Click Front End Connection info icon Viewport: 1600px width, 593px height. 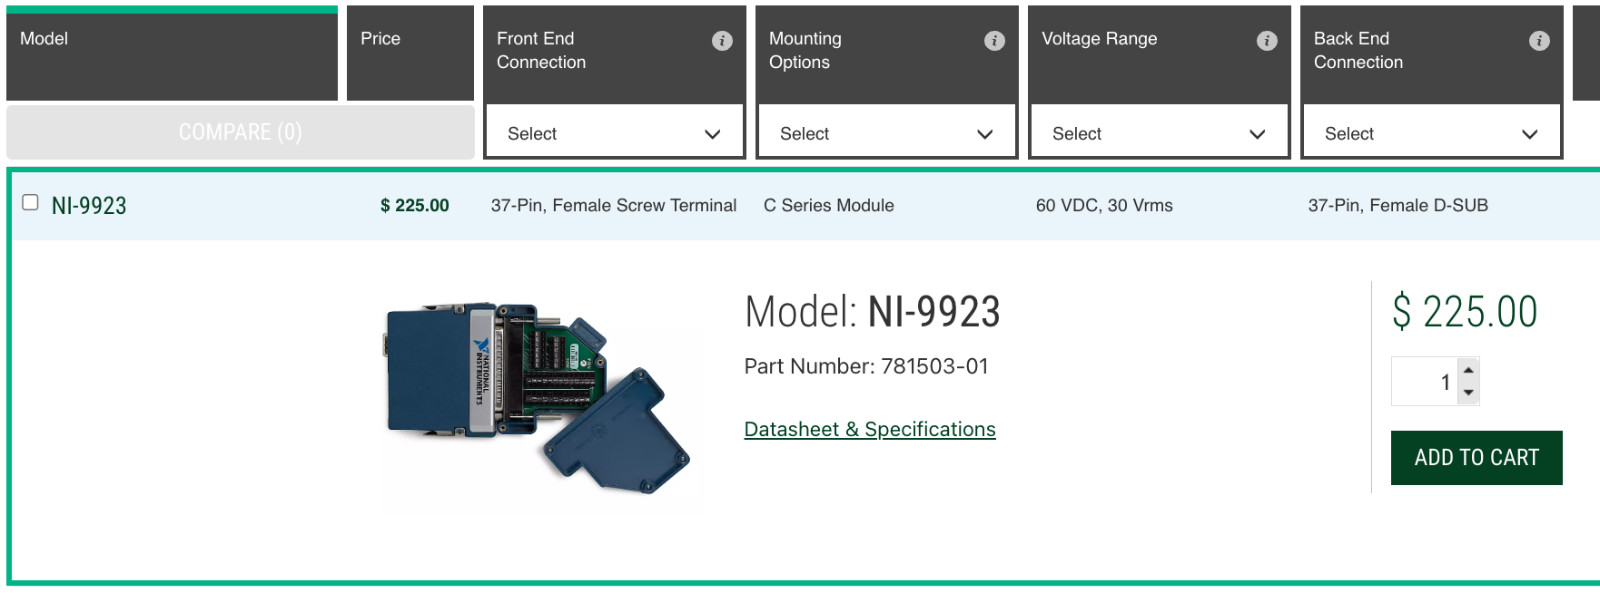(722, 41)
